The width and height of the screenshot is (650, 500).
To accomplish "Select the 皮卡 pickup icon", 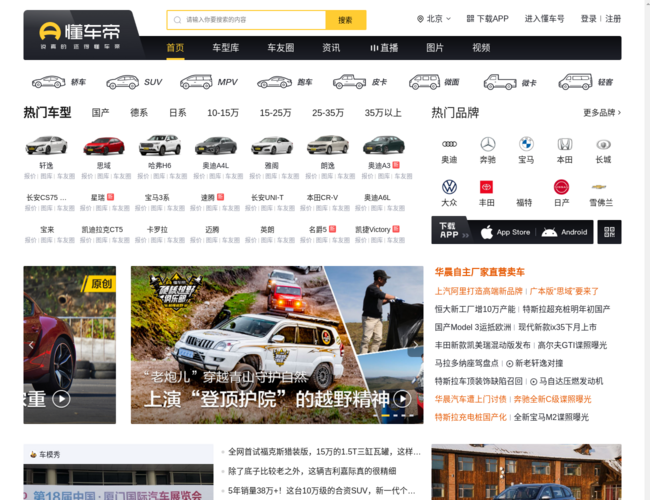I will pos(349,82).
